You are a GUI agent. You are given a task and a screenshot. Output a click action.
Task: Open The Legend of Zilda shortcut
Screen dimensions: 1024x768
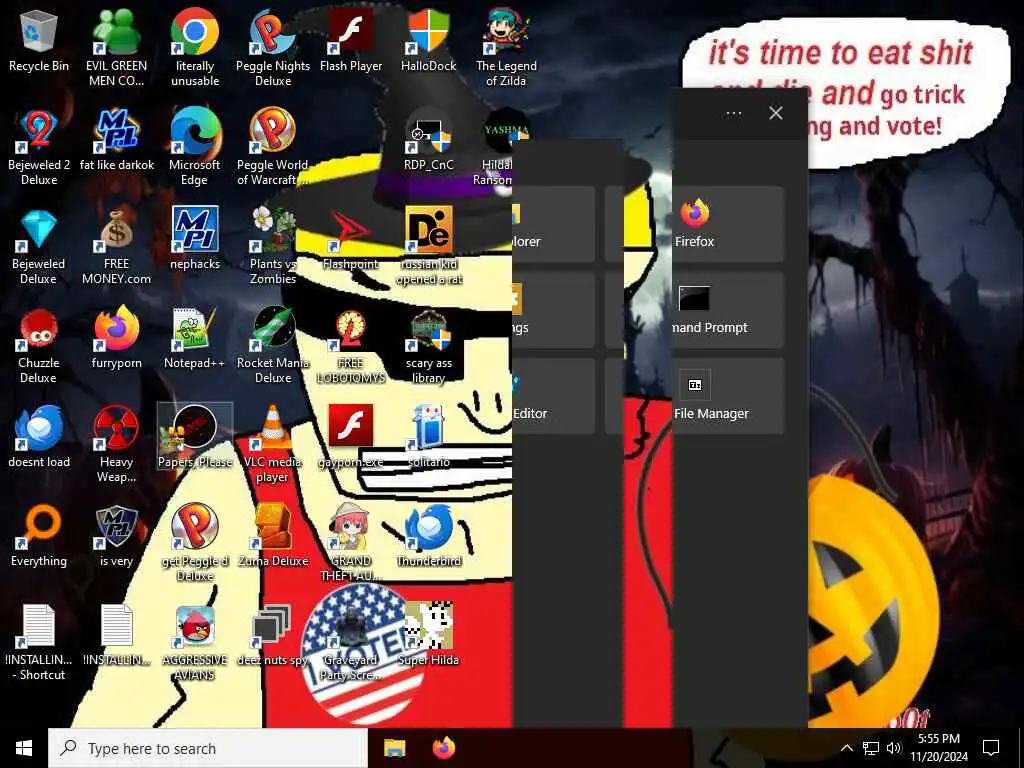[x=506, y=48]
